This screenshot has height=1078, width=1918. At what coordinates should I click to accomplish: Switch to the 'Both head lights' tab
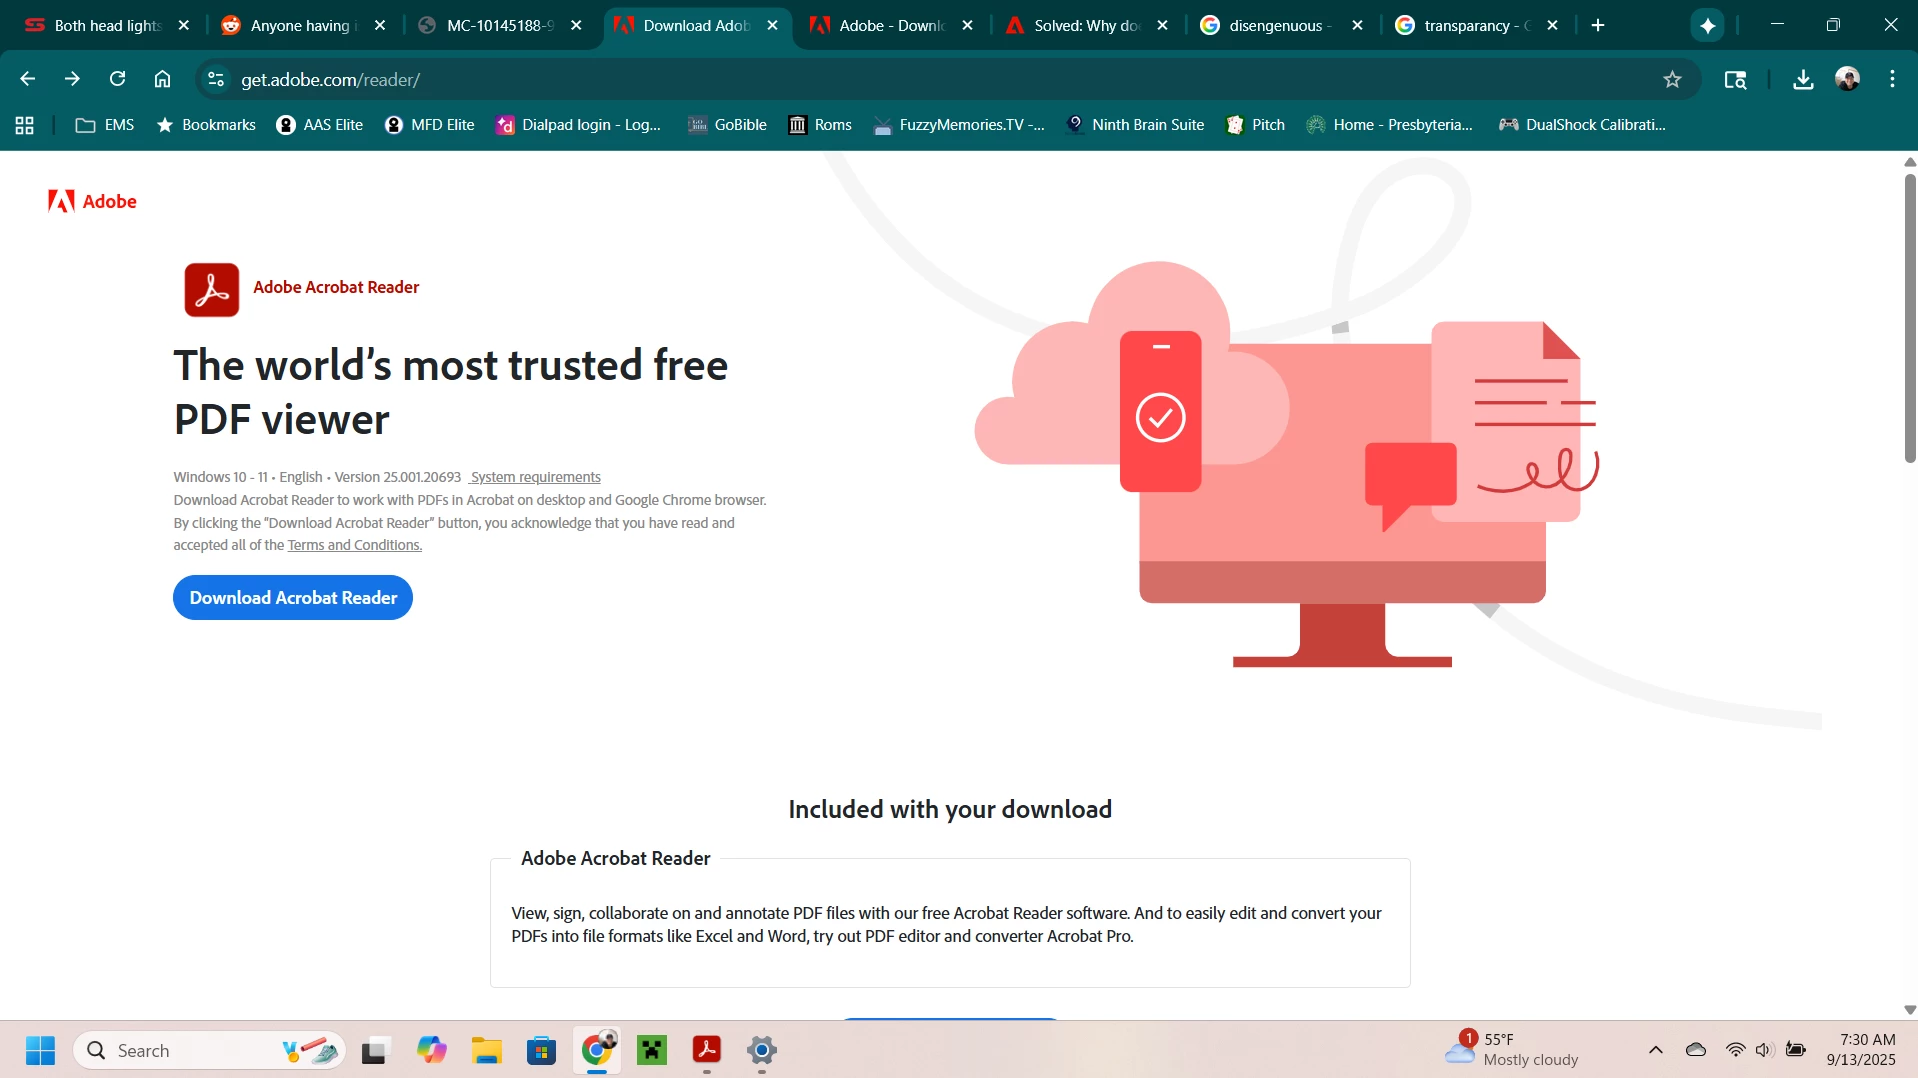(106, 26)
